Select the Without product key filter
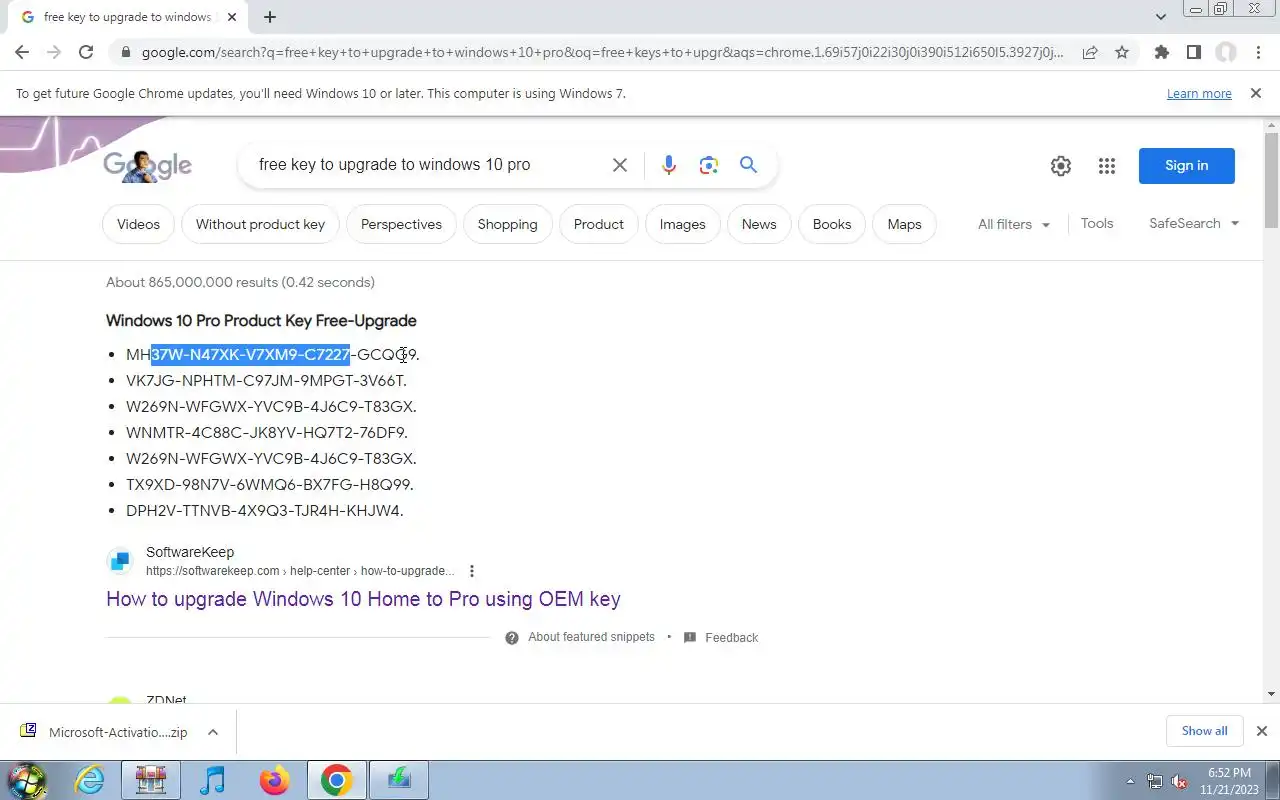This screenshot has width=1280, height=800. (260, 224)
